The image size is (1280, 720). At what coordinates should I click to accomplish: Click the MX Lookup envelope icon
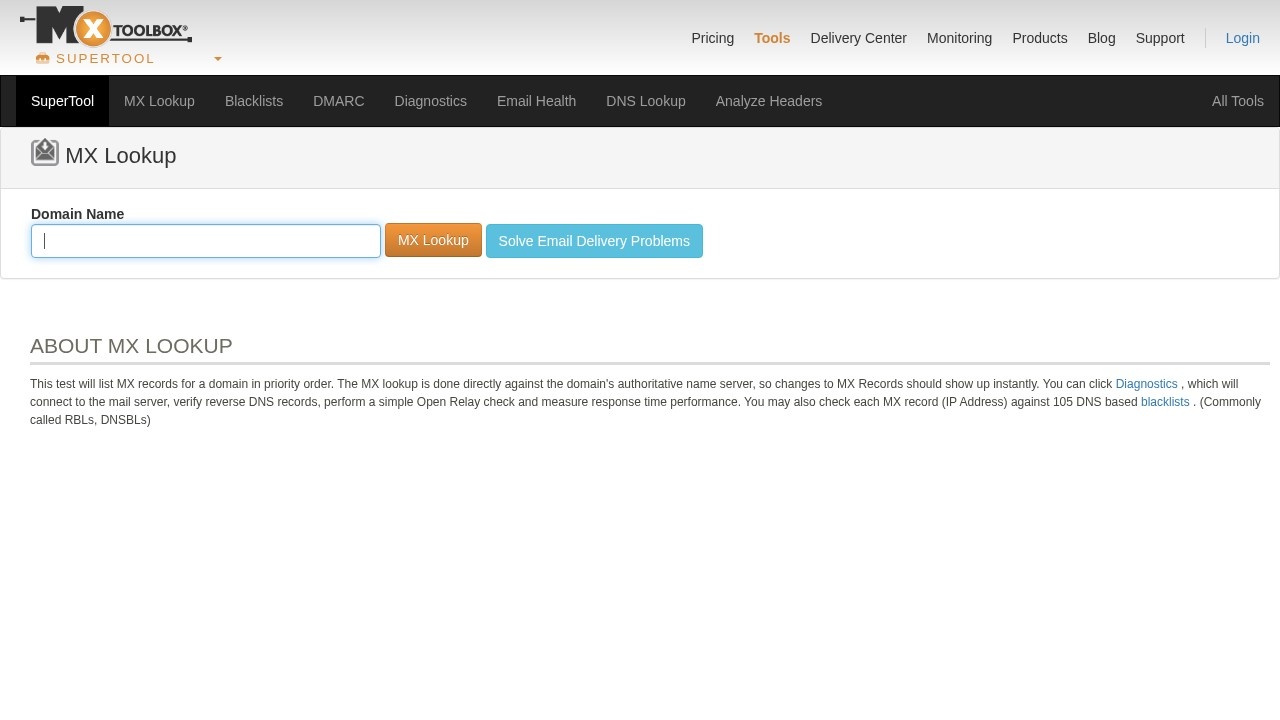44,152
